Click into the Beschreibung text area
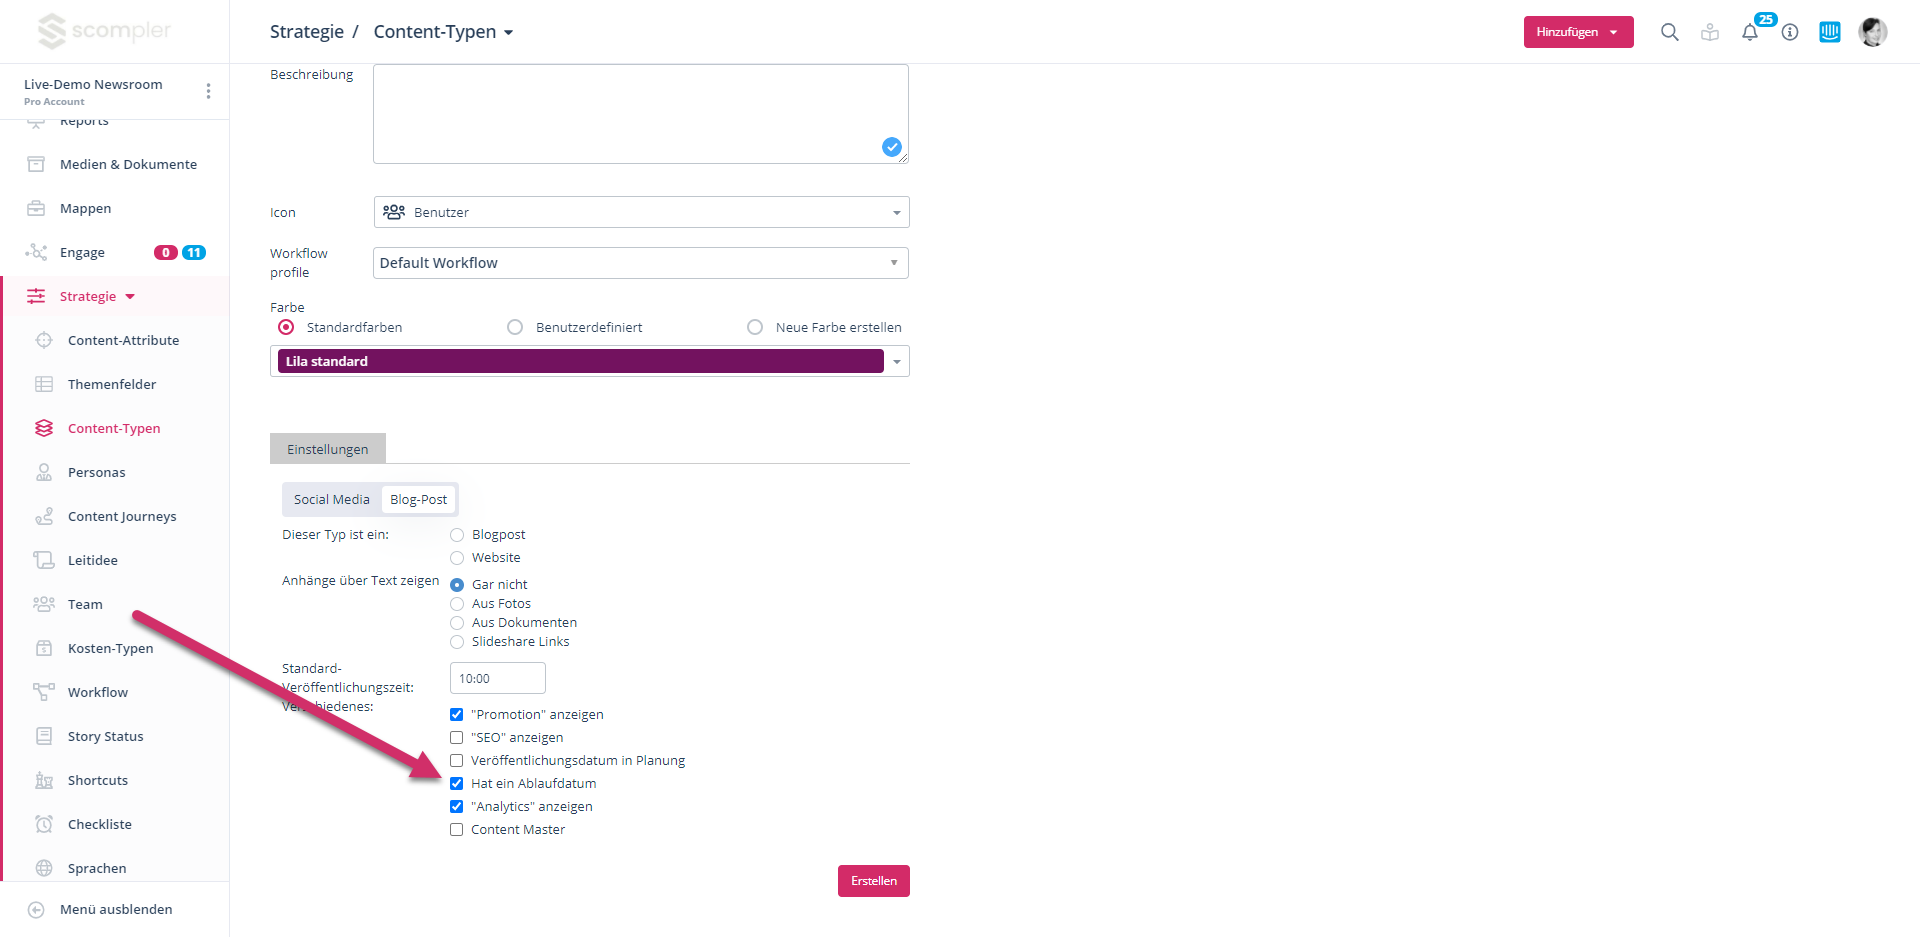This screenshot has height=937, width=1920. 640,113
